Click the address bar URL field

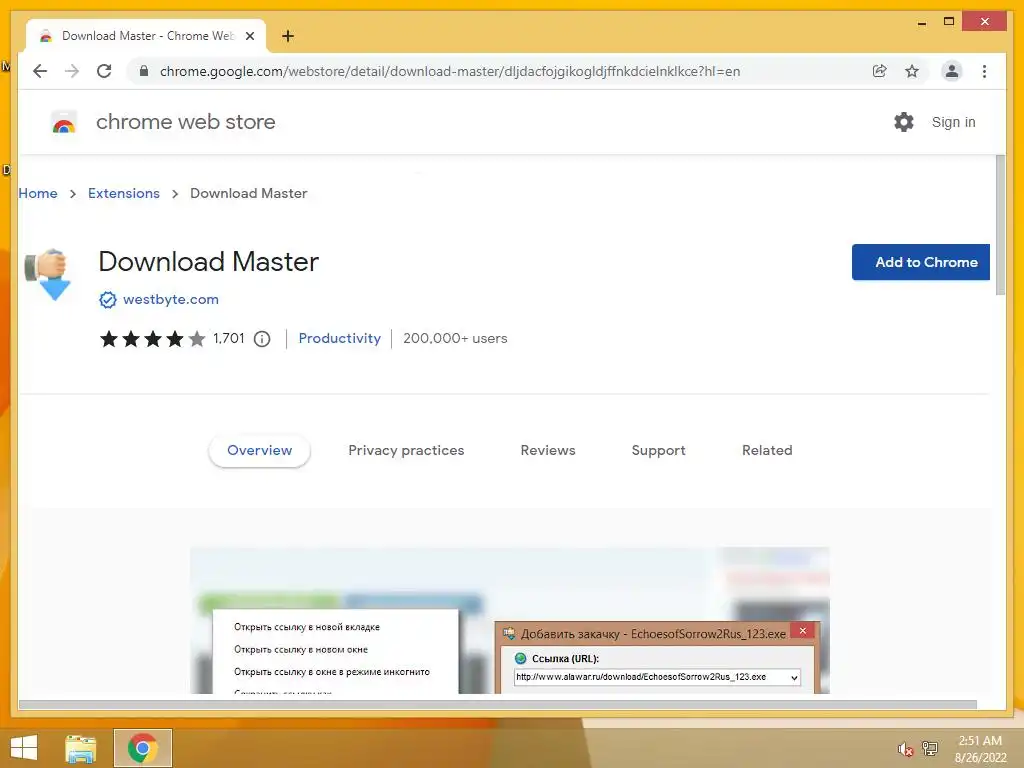(x=450, y=71)
